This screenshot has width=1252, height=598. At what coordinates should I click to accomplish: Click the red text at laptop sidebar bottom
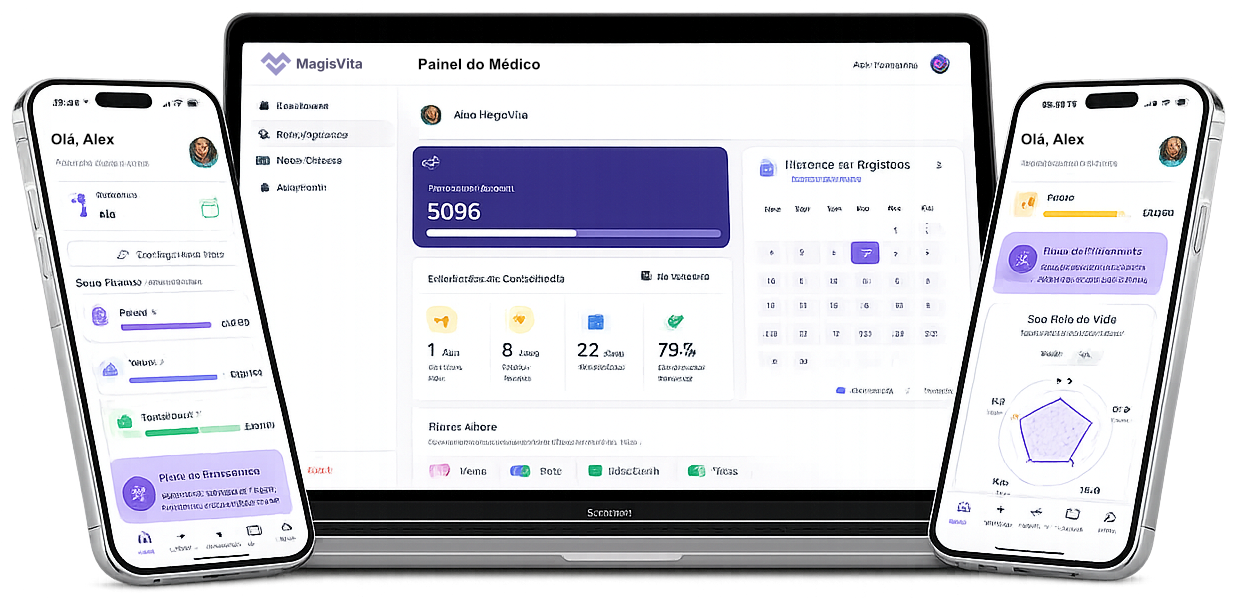pos(319,469)
